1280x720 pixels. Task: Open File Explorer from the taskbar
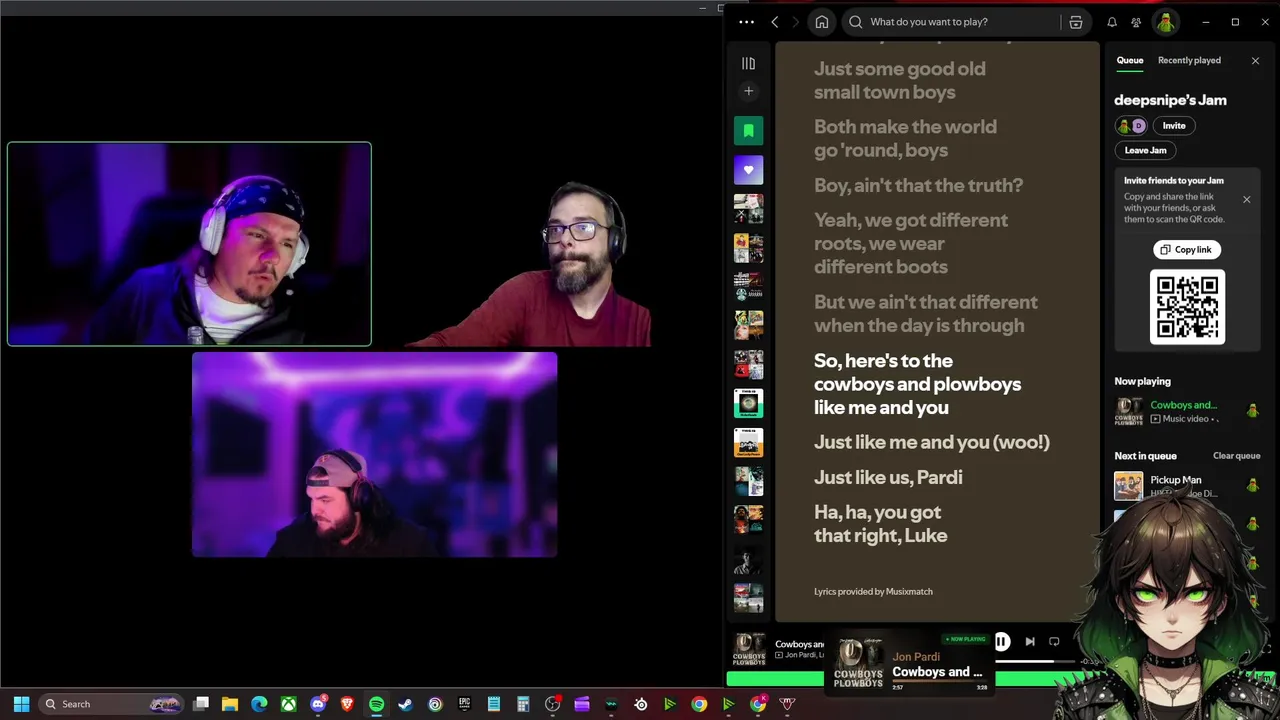[x=230, y=704]
